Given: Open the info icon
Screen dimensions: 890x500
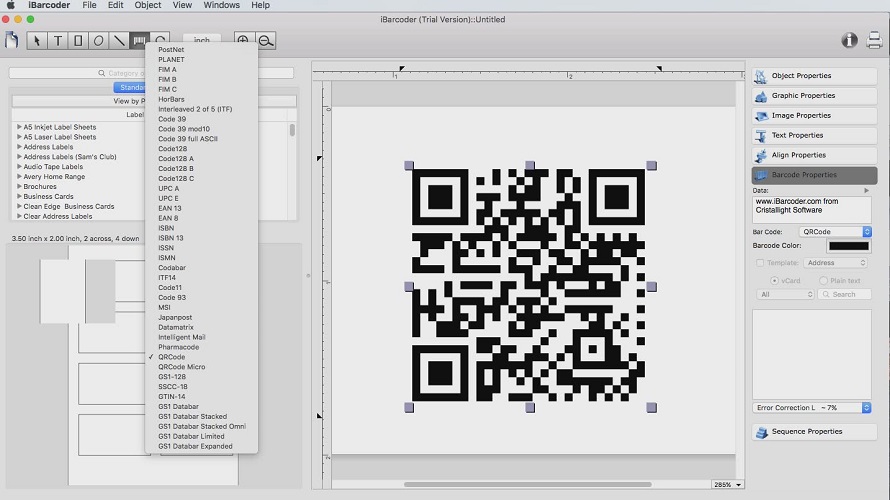Looking at the screenshot, I should coord(849,40).
